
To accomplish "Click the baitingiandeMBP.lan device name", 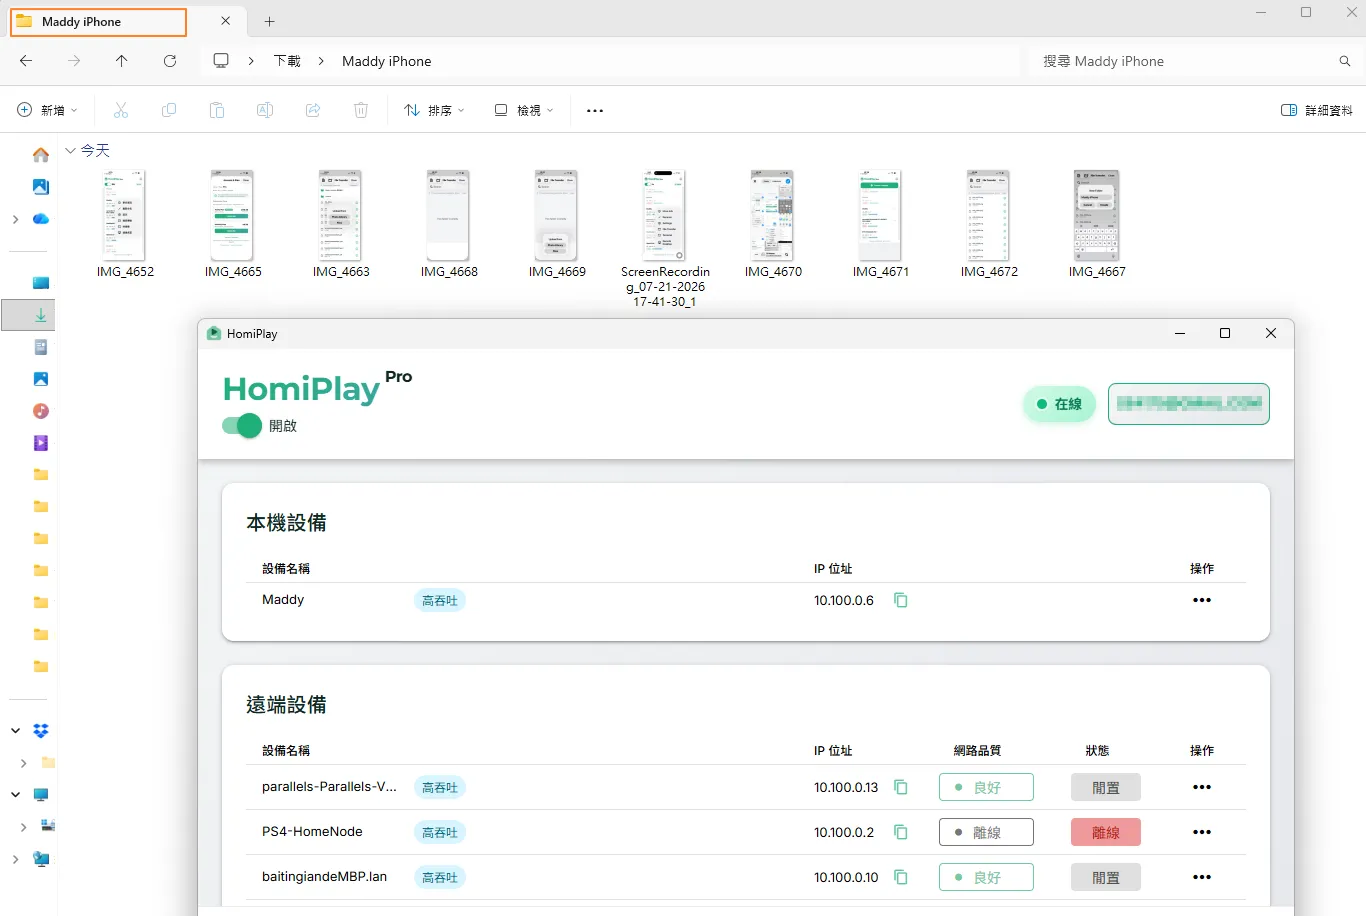I will pos(324,877).
